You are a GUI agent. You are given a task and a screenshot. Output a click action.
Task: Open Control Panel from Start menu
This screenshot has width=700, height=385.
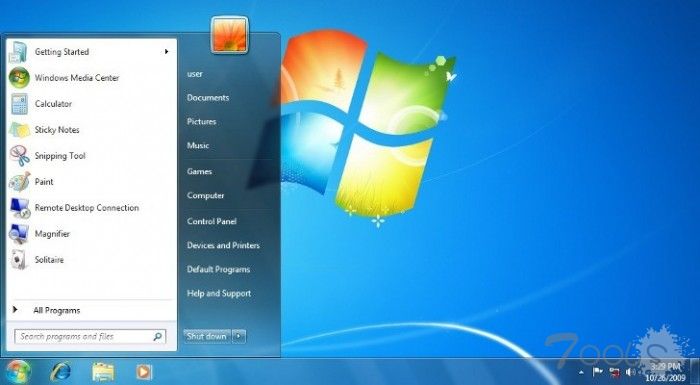coord(212,221)
